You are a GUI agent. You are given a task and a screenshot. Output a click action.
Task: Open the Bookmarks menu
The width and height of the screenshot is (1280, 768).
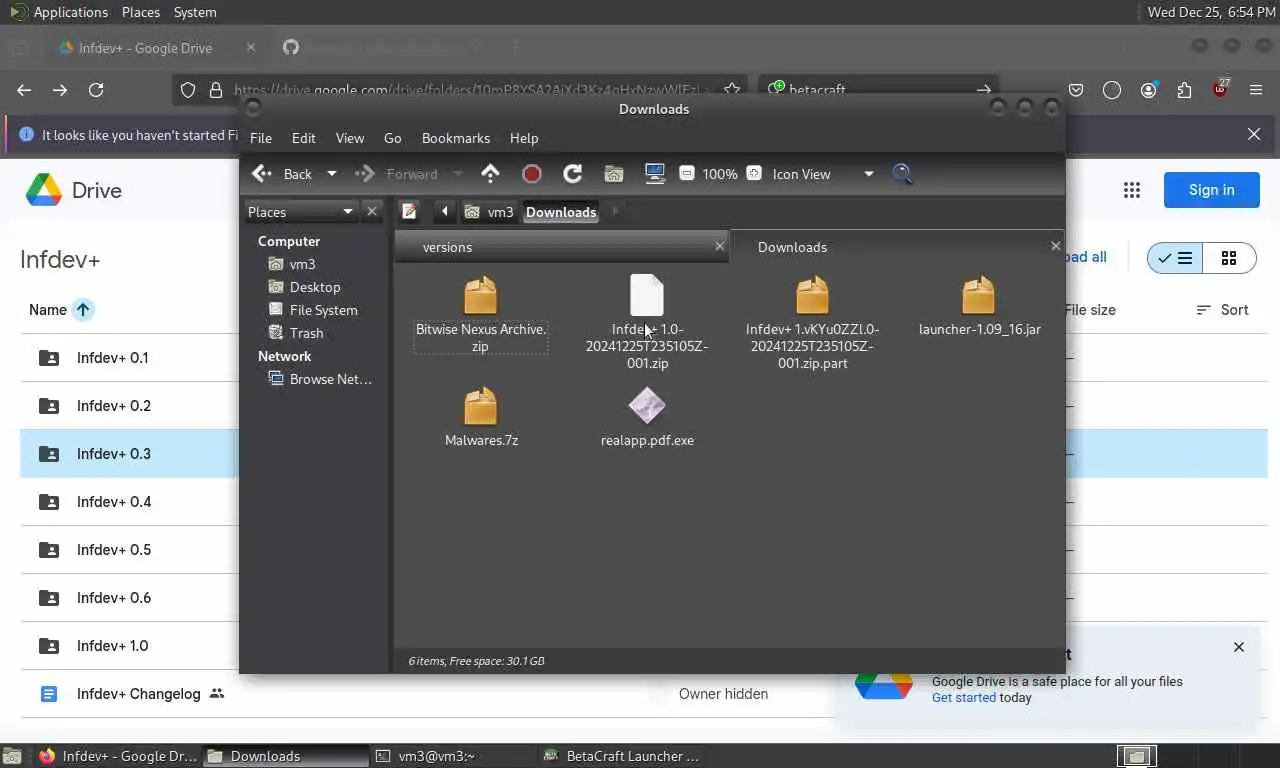[456, 138]
